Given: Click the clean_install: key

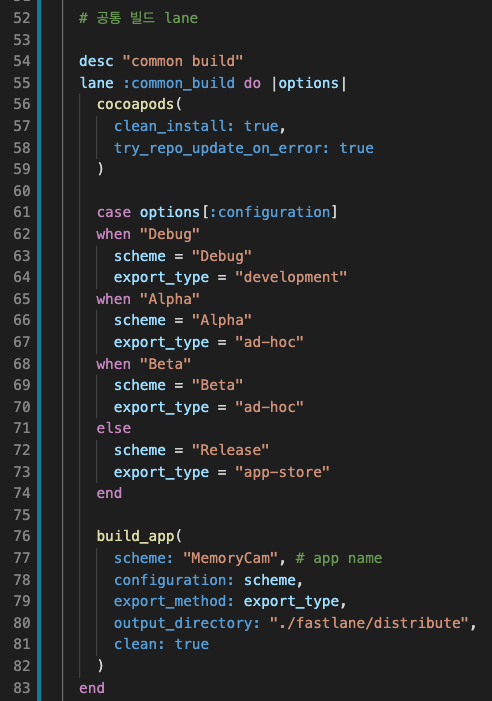Looking at the screenshot, I should pos(174,126).
